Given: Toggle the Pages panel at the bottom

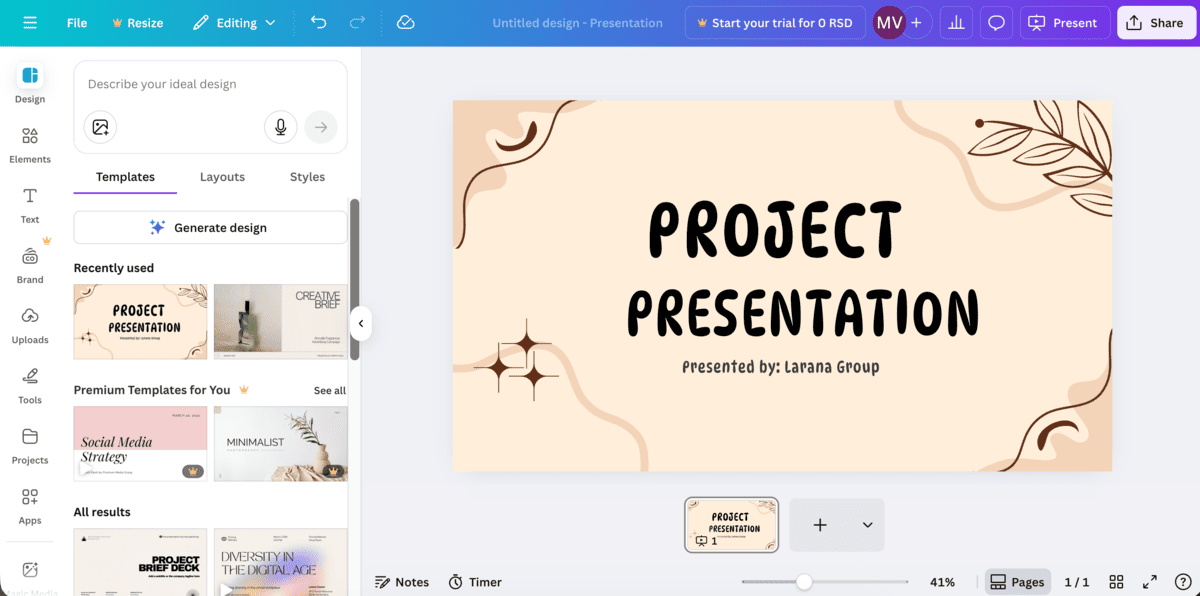Looking at the screenshot, I should point(1017,581).
